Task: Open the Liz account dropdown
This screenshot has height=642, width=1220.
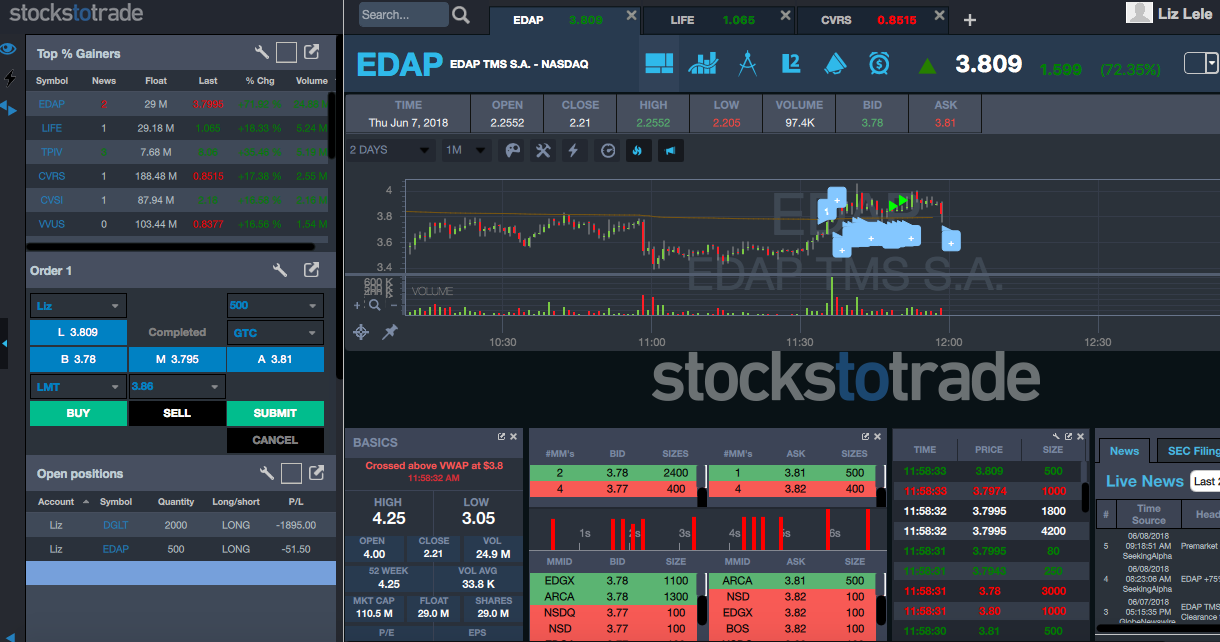Action: (78, 305)
